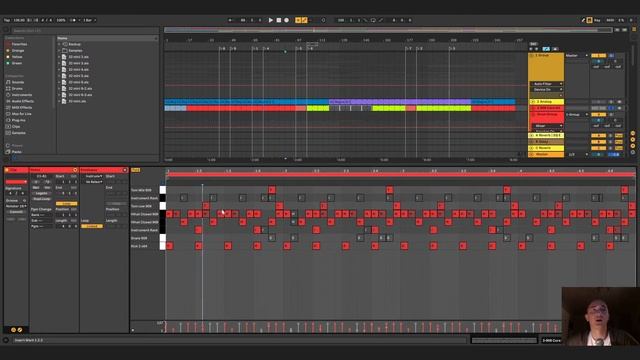Toggle Clip activator in Clip box
This screenshot has width=640, height=360.
click(x=7, y=170)
